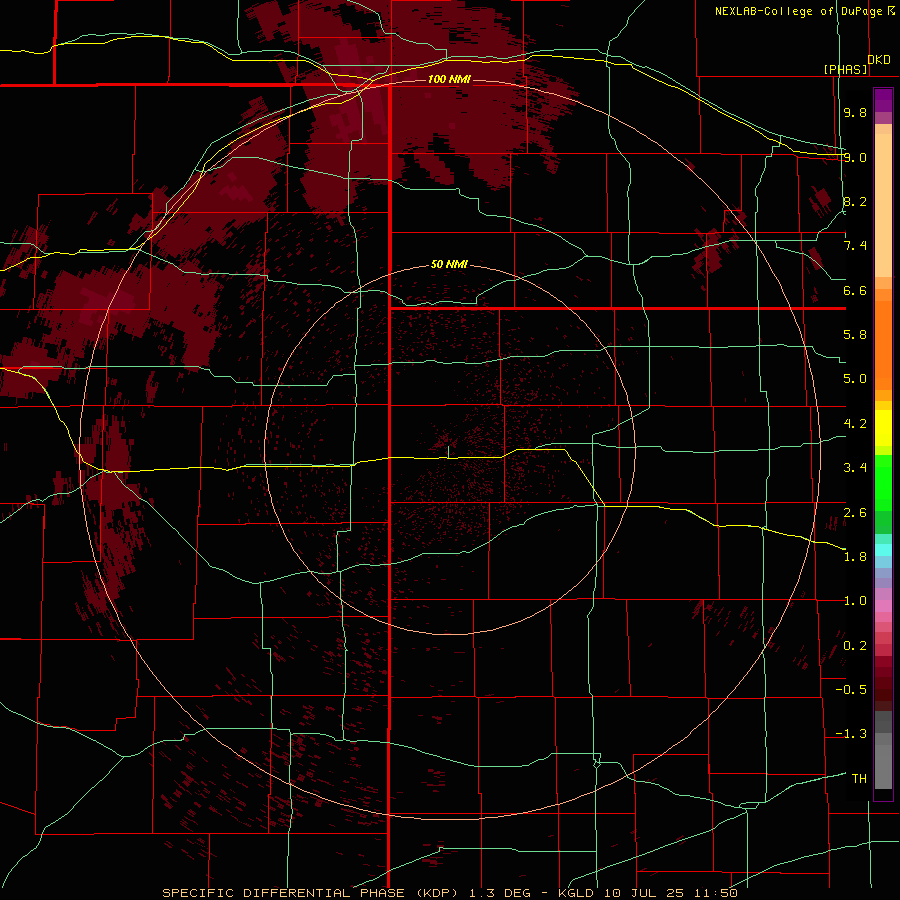
Task: Click the purple top color bar segment
Action: tap(883, 100)
